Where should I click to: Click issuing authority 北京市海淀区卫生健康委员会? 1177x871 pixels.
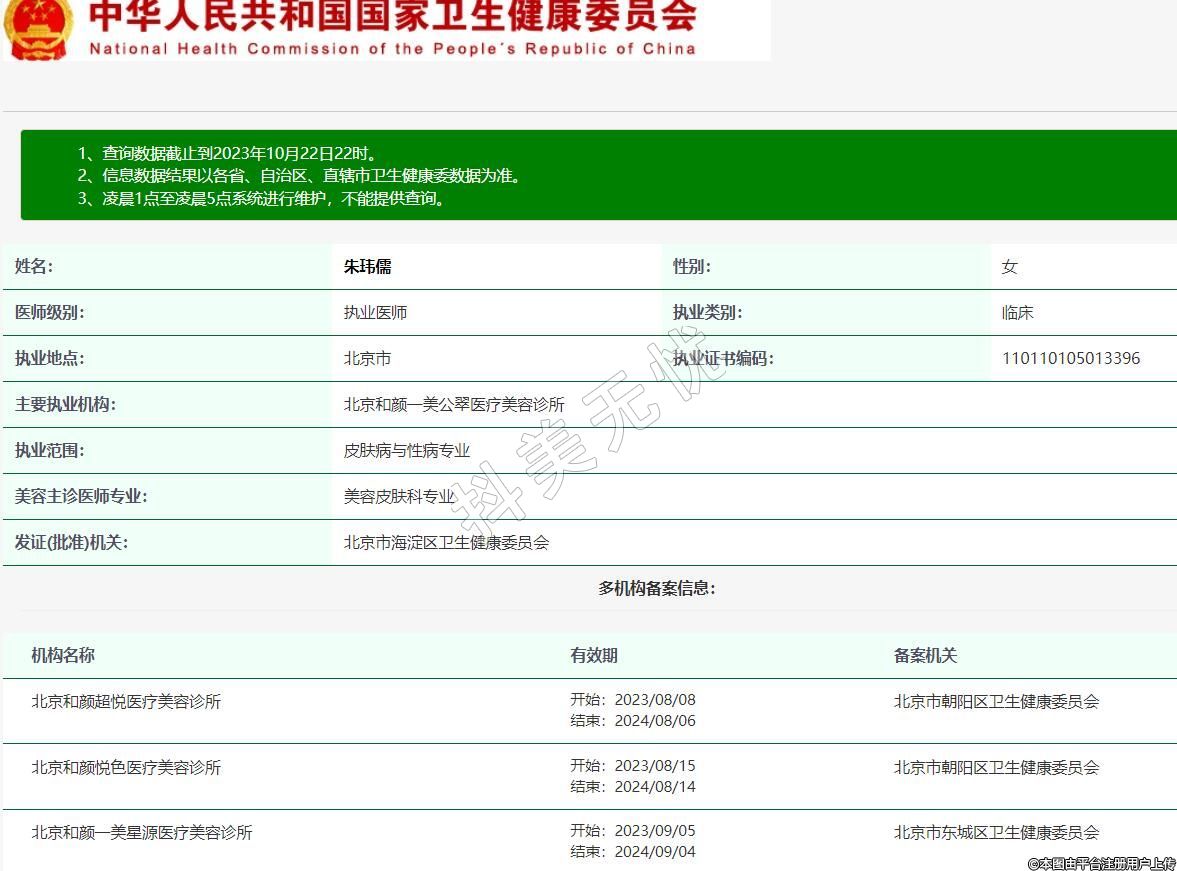click(x=446, y=543)
